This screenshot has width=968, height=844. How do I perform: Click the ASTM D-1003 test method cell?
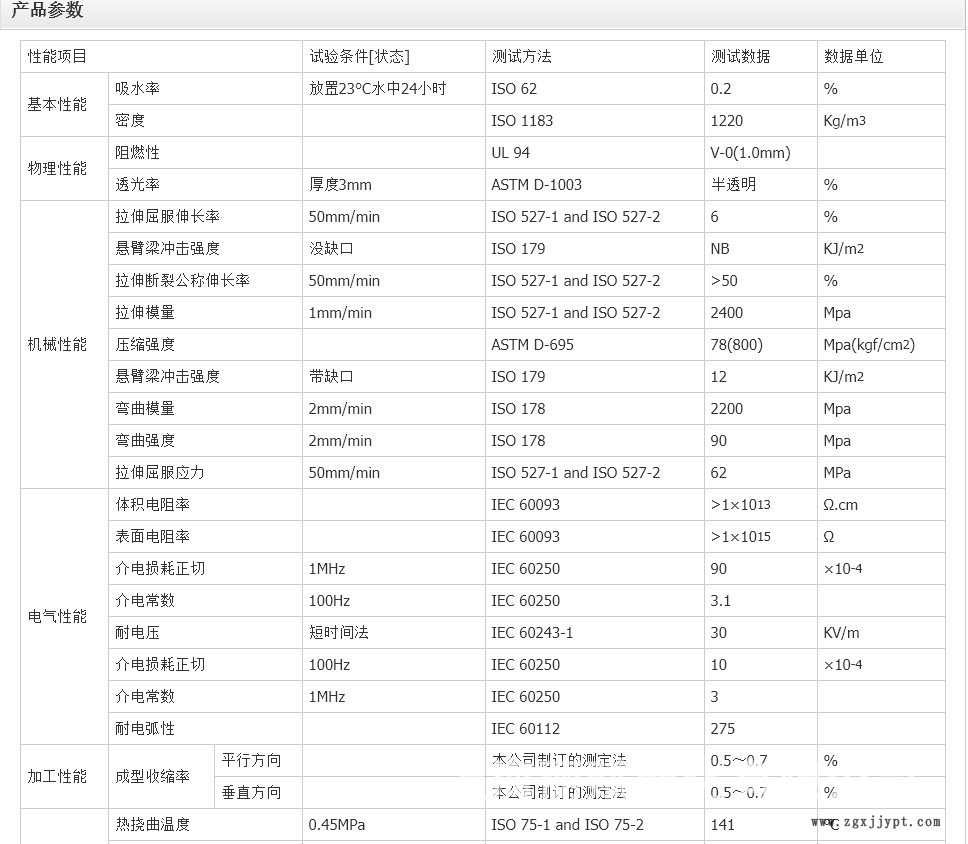click(537, 185)
